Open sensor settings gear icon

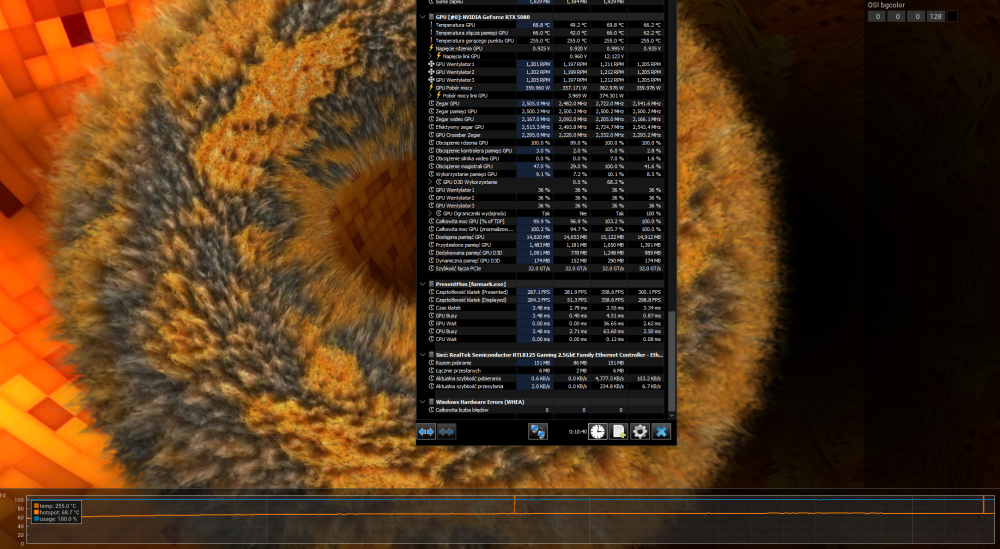[640, 432]
